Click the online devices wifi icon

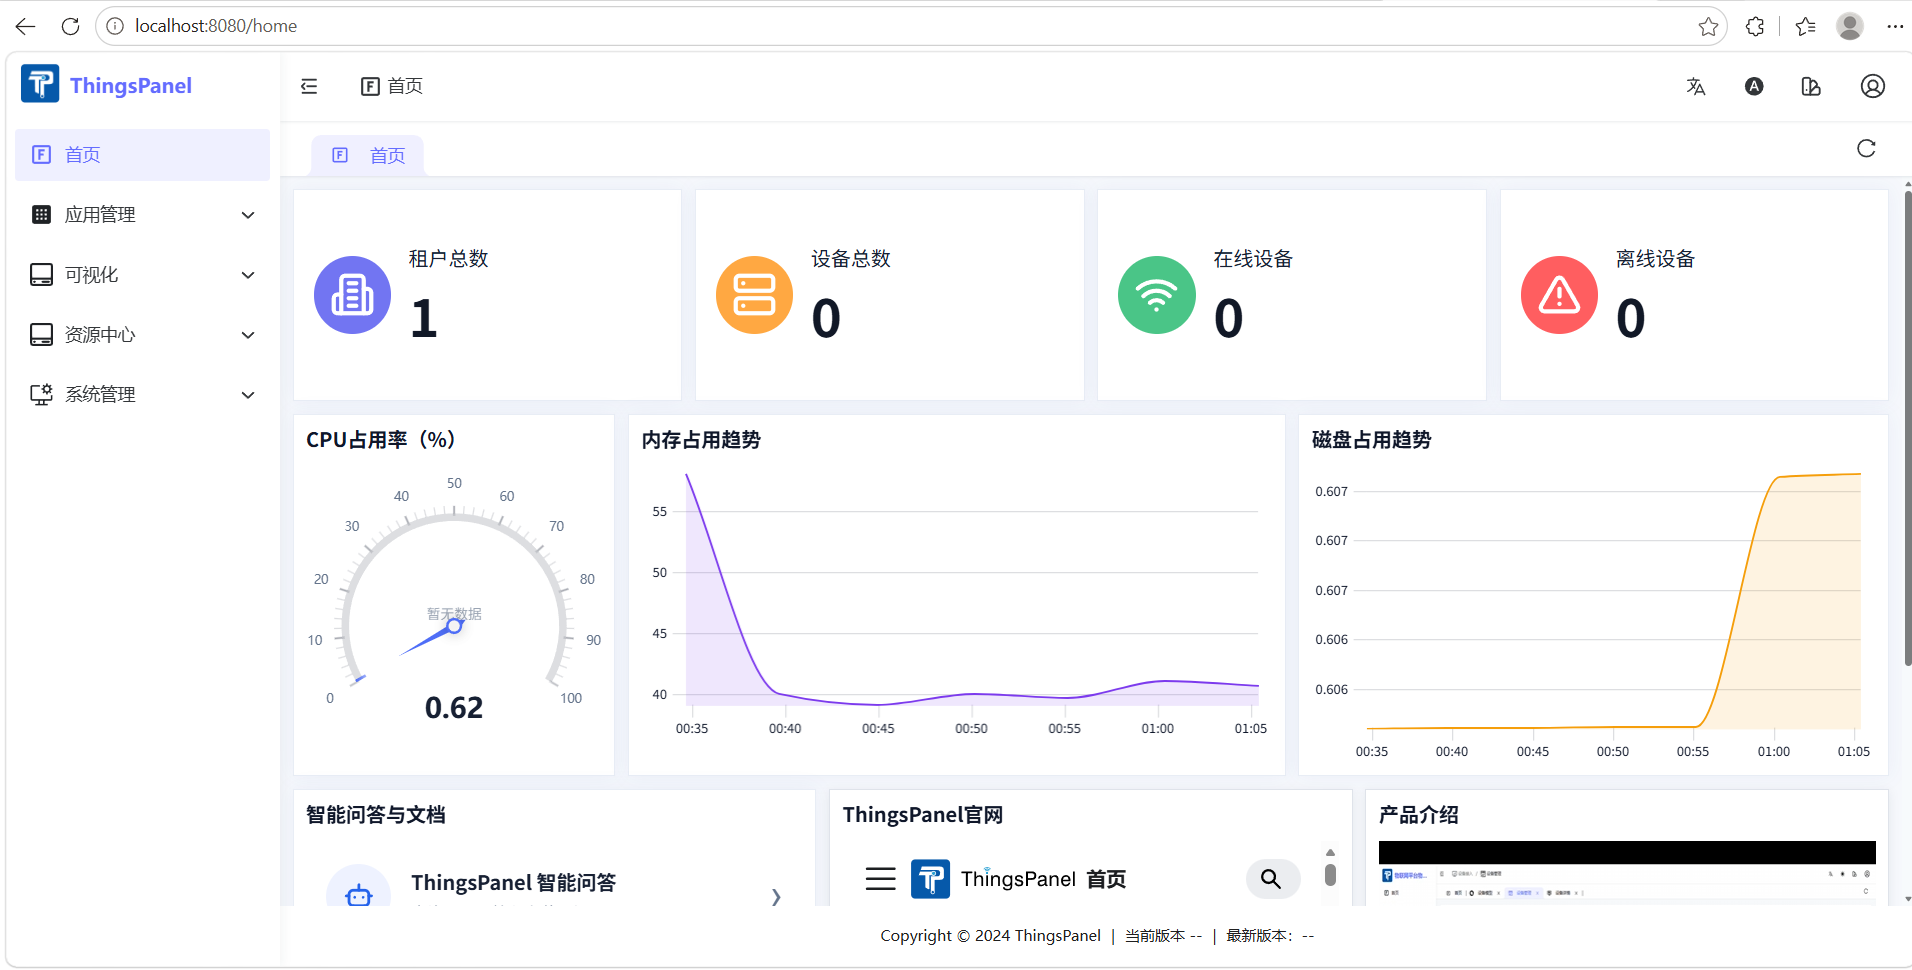[x=1157, y=295]
